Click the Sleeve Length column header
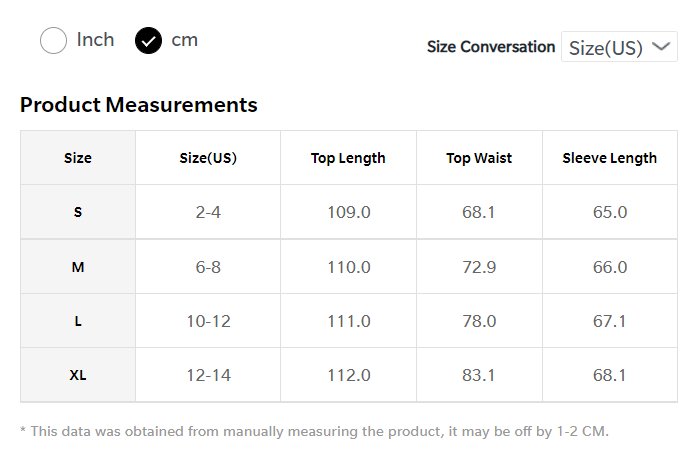693x452 pixels. (x=610, y=158)
